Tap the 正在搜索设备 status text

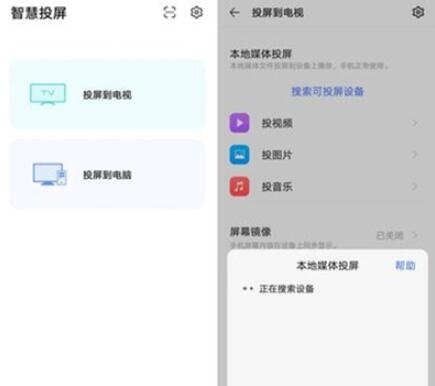(287, 289)
